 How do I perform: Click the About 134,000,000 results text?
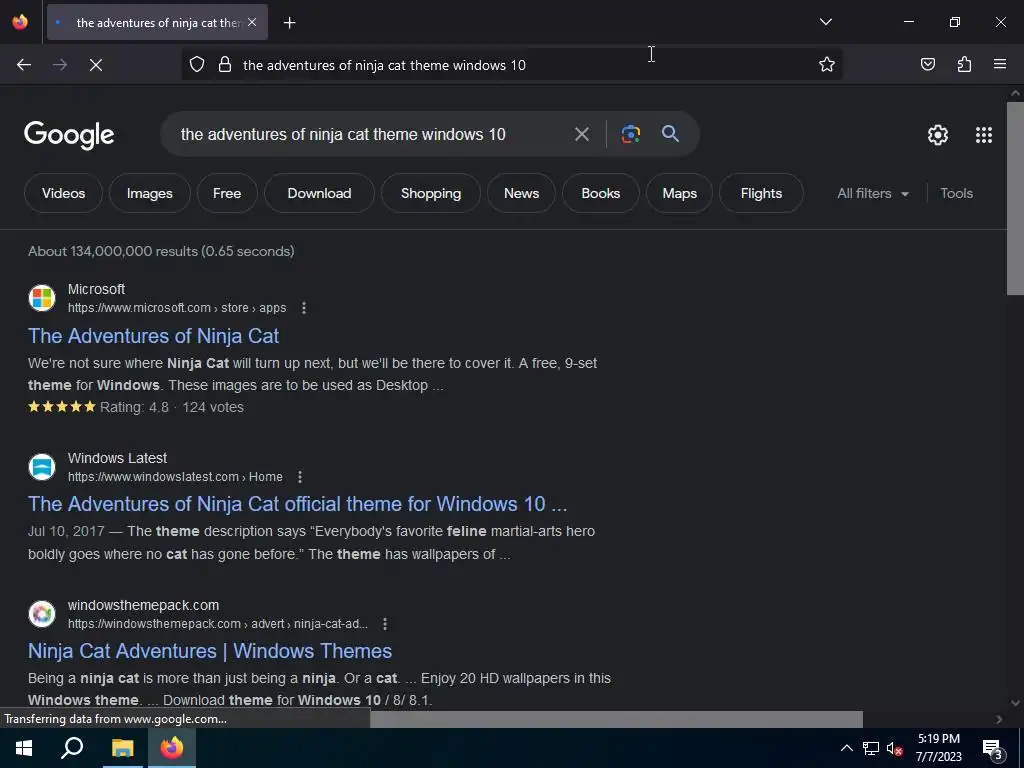point(161,251)
